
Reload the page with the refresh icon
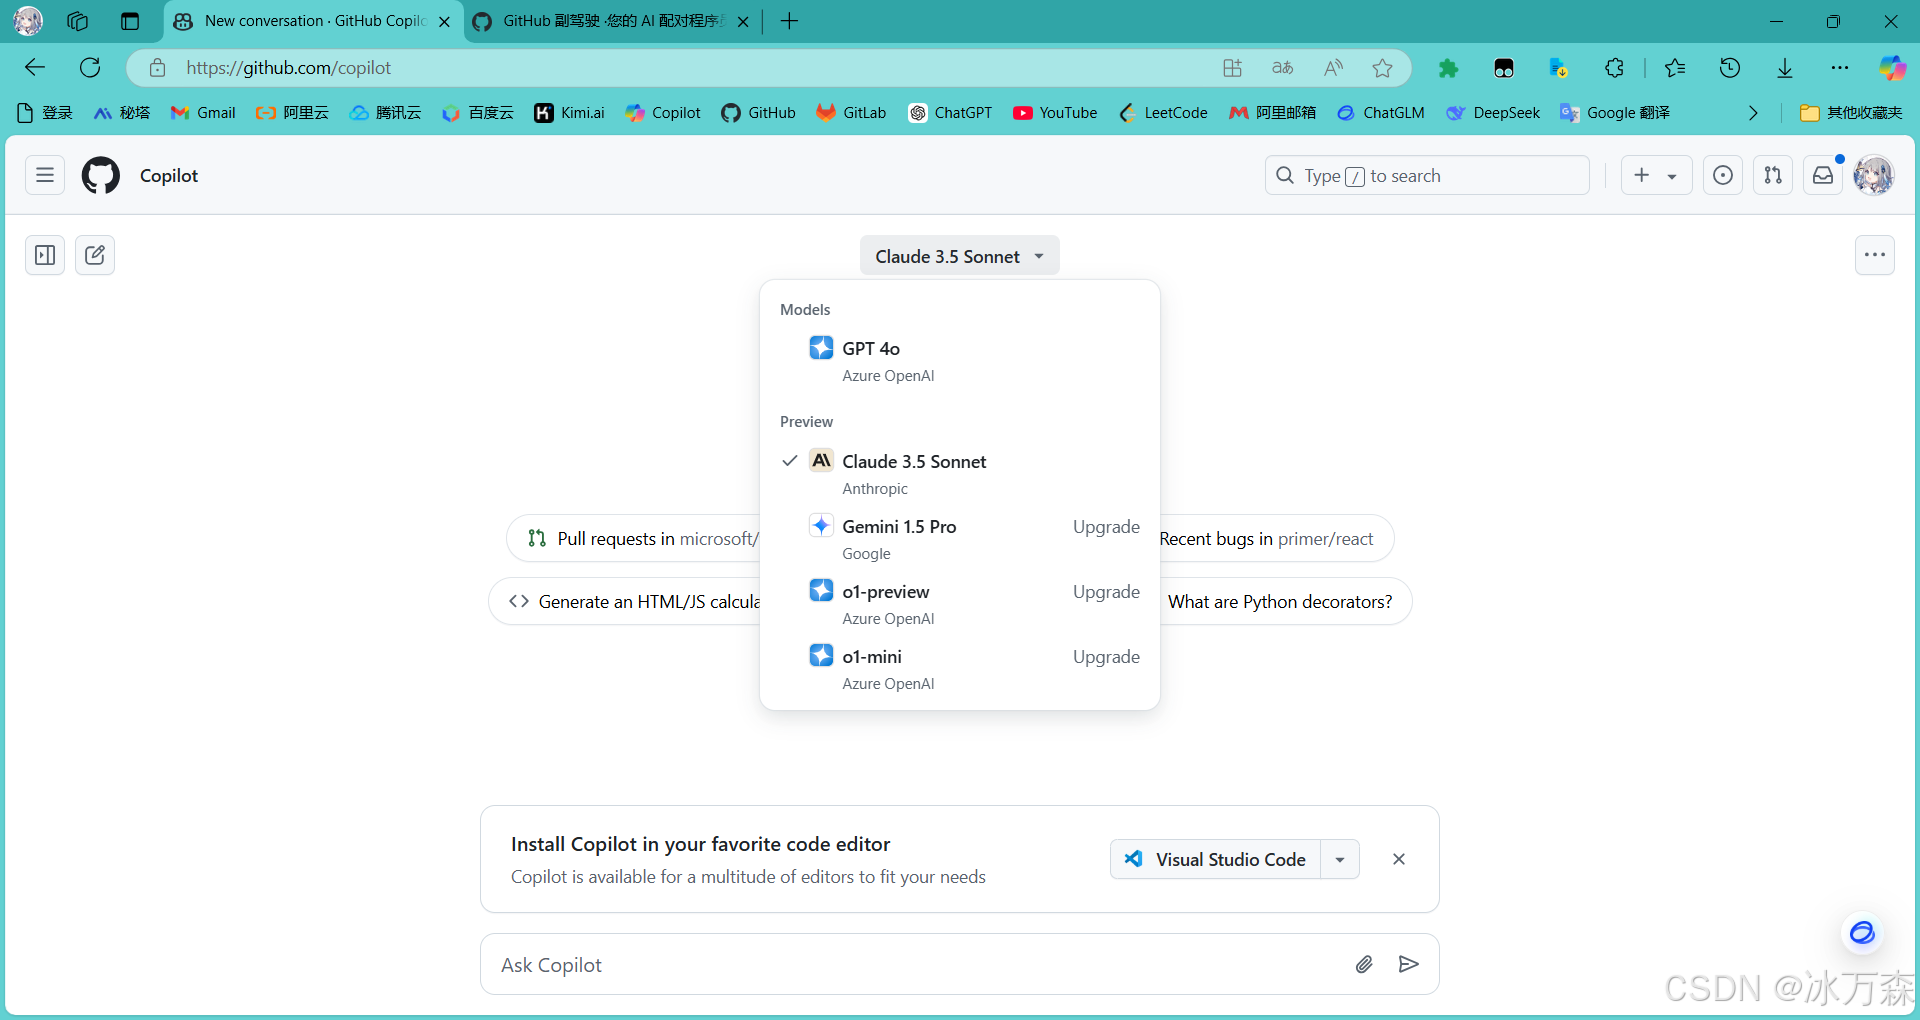pos(90,67)
